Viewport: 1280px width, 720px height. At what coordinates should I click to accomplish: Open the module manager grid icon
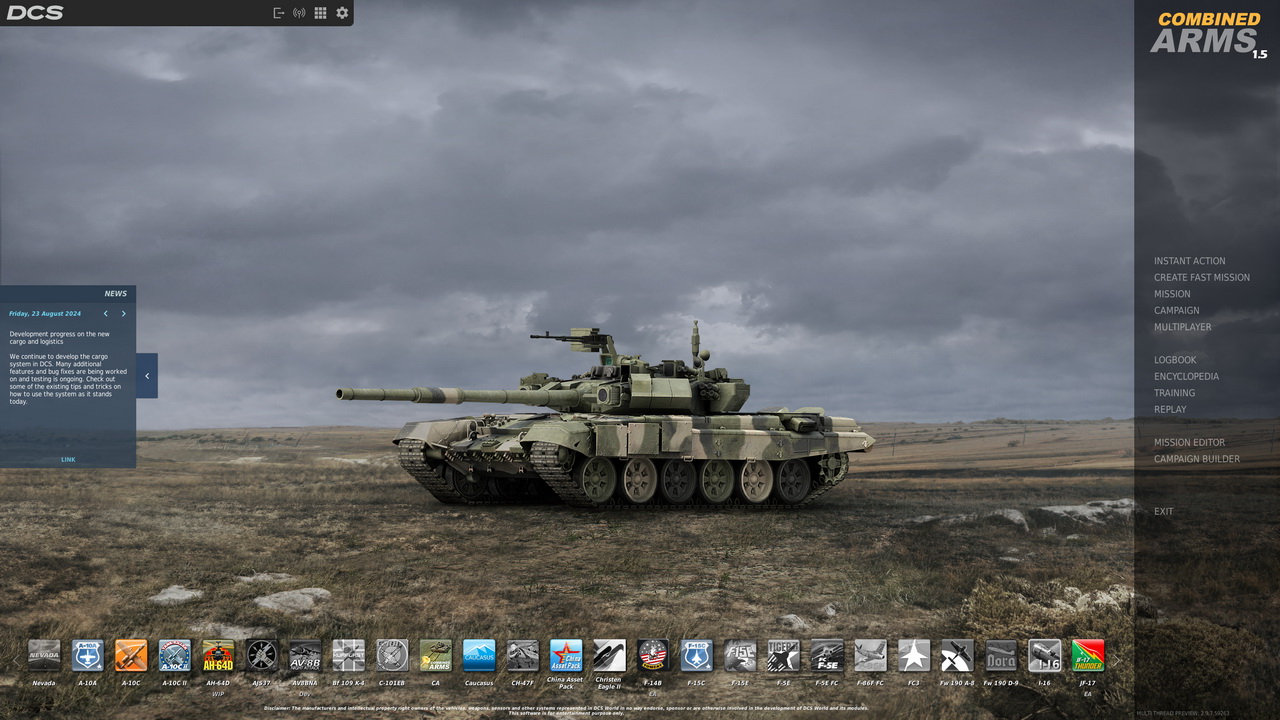click(x=320, y=13)
